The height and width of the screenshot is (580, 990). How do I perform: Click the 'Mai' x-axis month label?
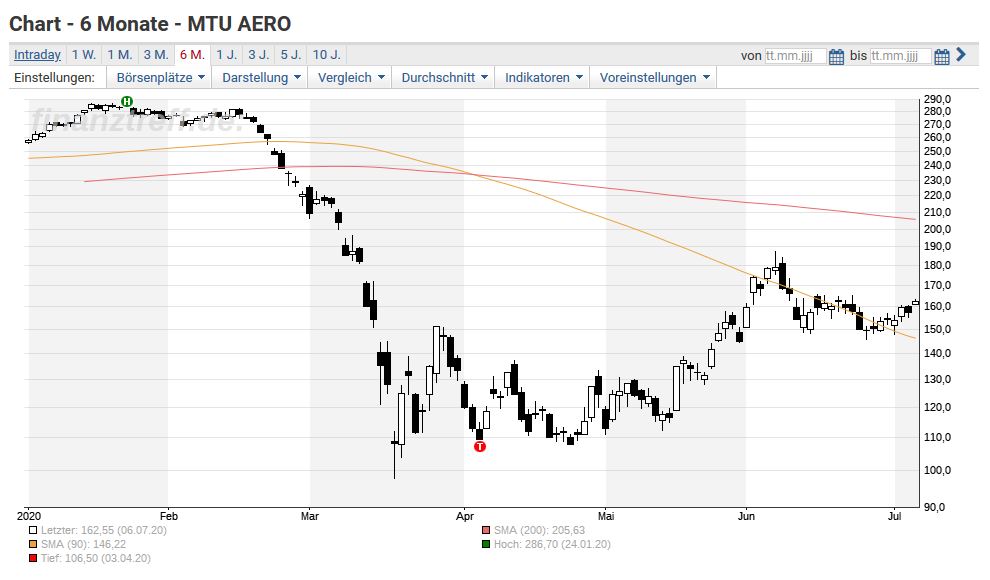pos(605,516)
